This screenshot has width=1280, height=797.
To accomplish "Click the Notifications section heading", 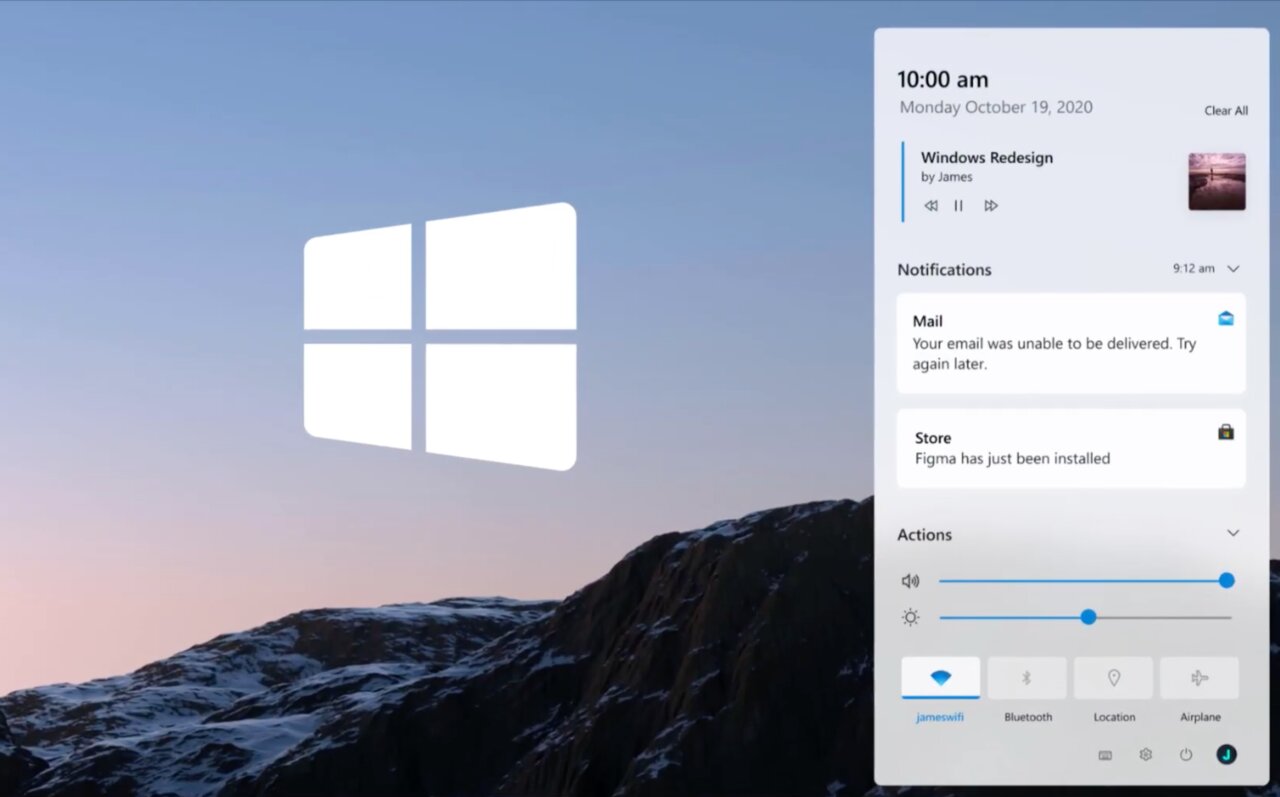I will tap(944, 270).
